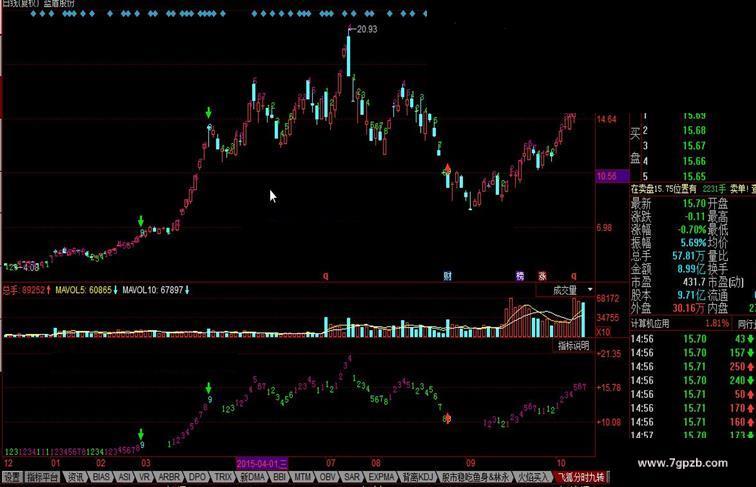Viewport: 756px width, 487px height.
Task: Click the 涨 marker icon on chart
Action: (542, 276)
